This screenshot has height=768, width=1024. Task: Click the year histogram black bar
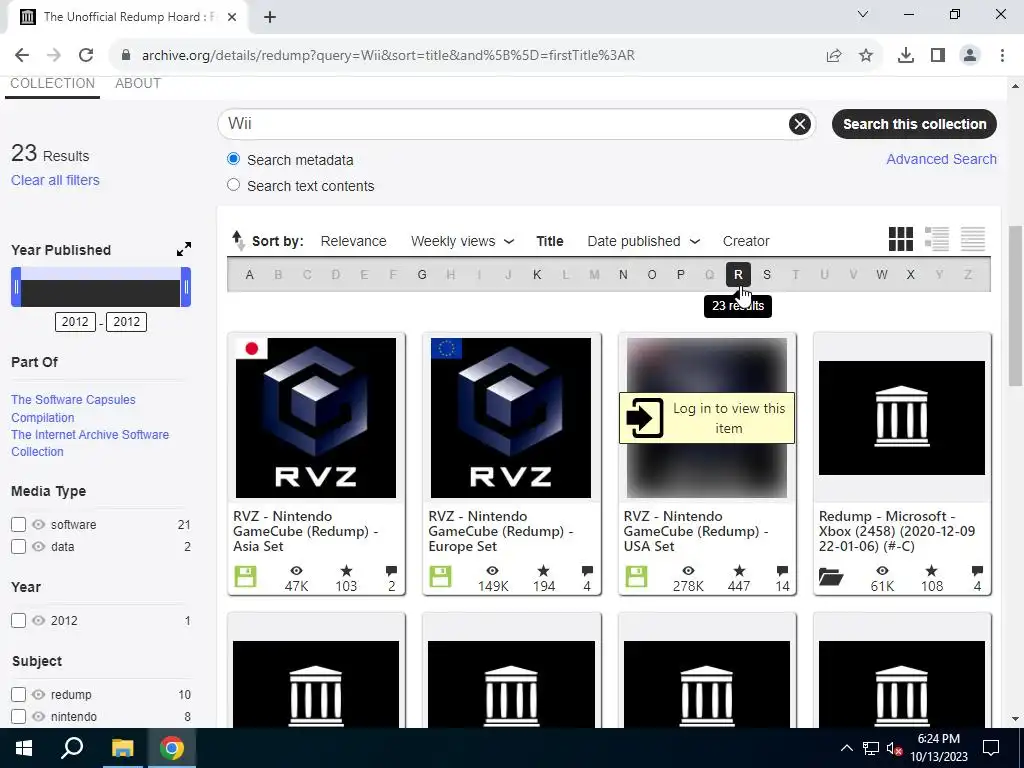(101, 293)
